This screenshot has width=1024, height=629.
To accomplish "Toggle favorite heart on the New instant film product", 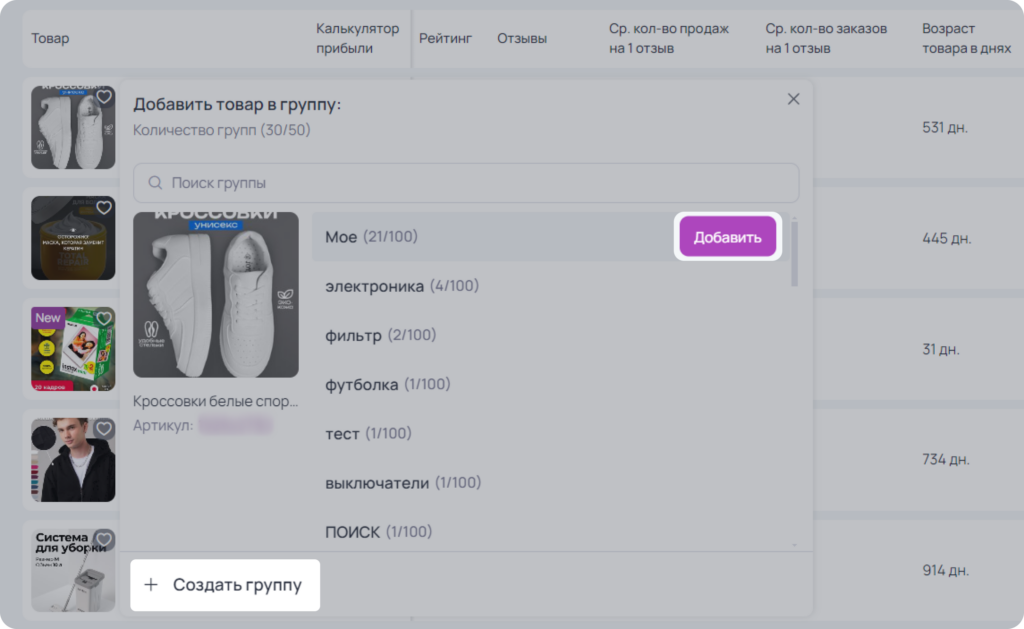I will 104,318.
